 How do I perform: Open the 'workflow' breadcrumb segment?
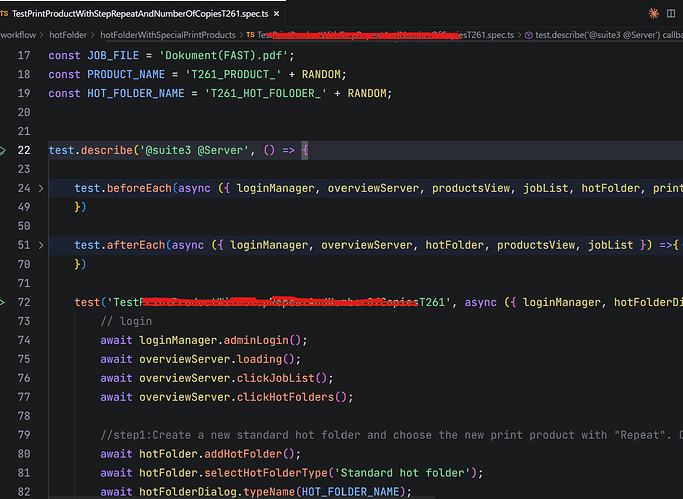(x=18, y=35)
